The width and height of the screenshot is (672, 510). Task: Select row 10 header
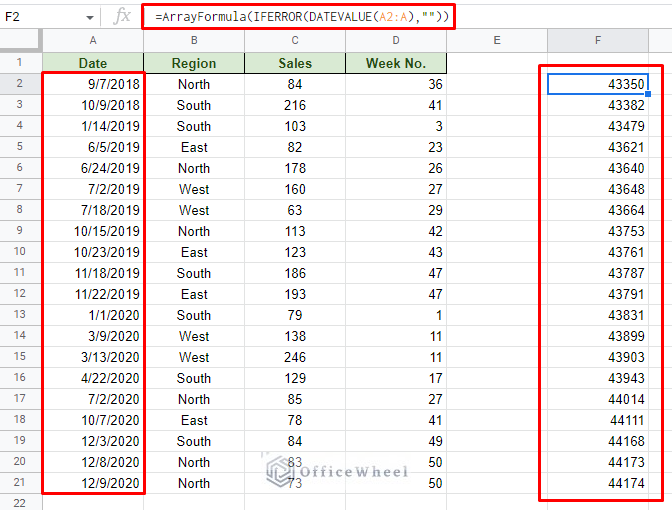[20, 252]
